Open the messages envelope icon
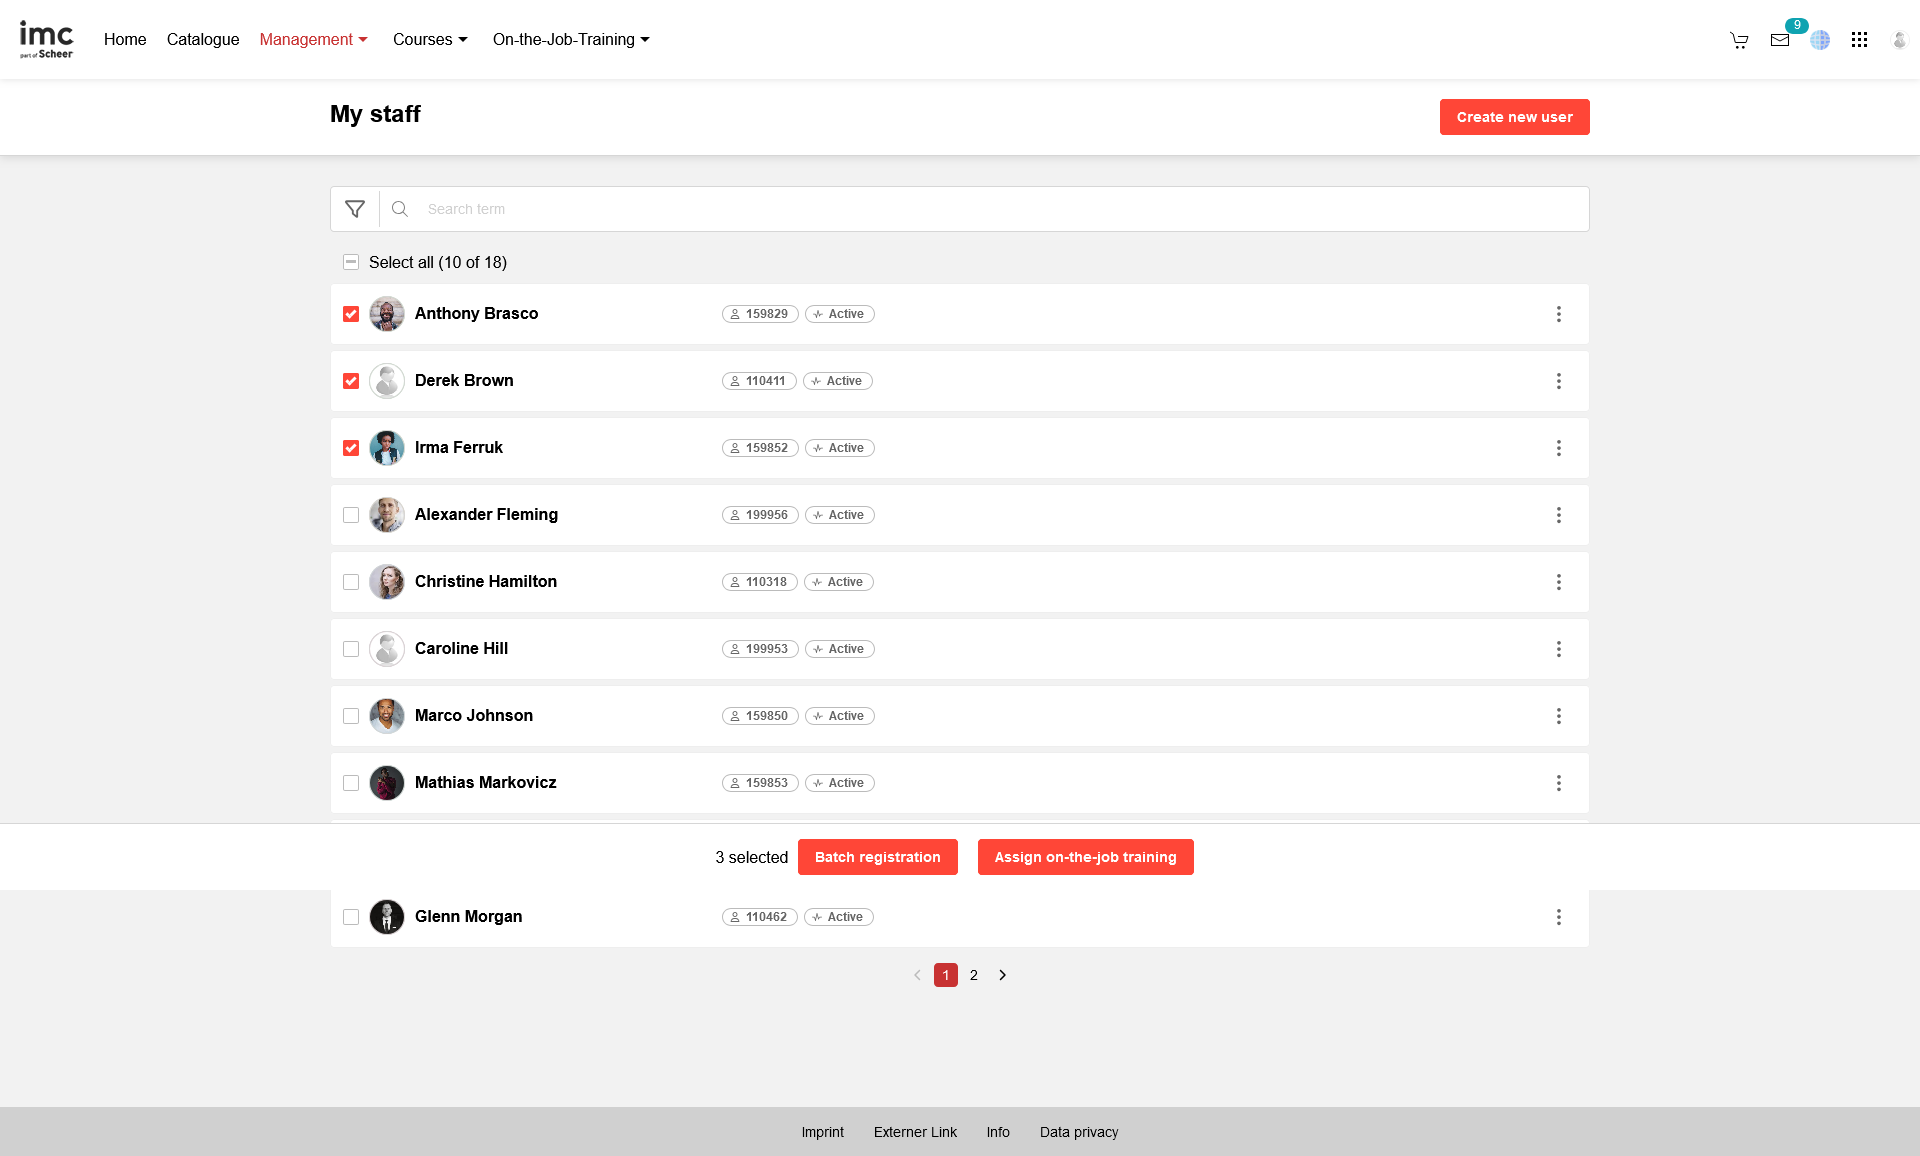The height and width of the screenshot is (1156, 1920). (1780, 40)
